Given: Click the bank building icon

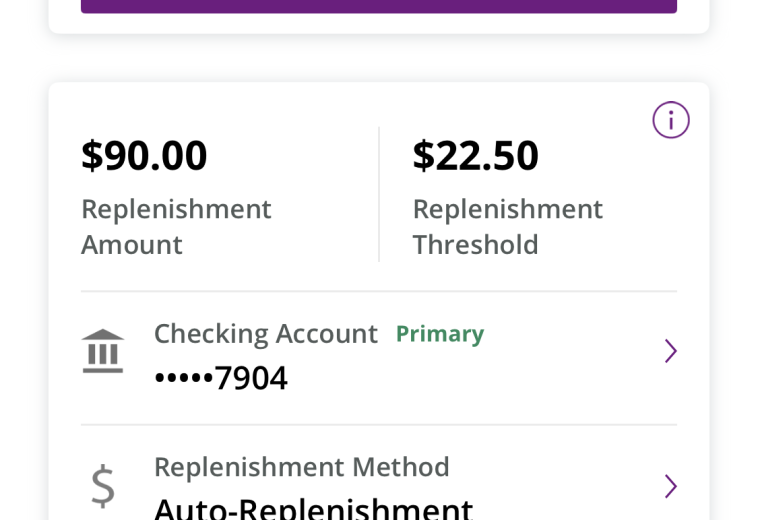Looking at the screenshot, I should [x=103, y=351].
